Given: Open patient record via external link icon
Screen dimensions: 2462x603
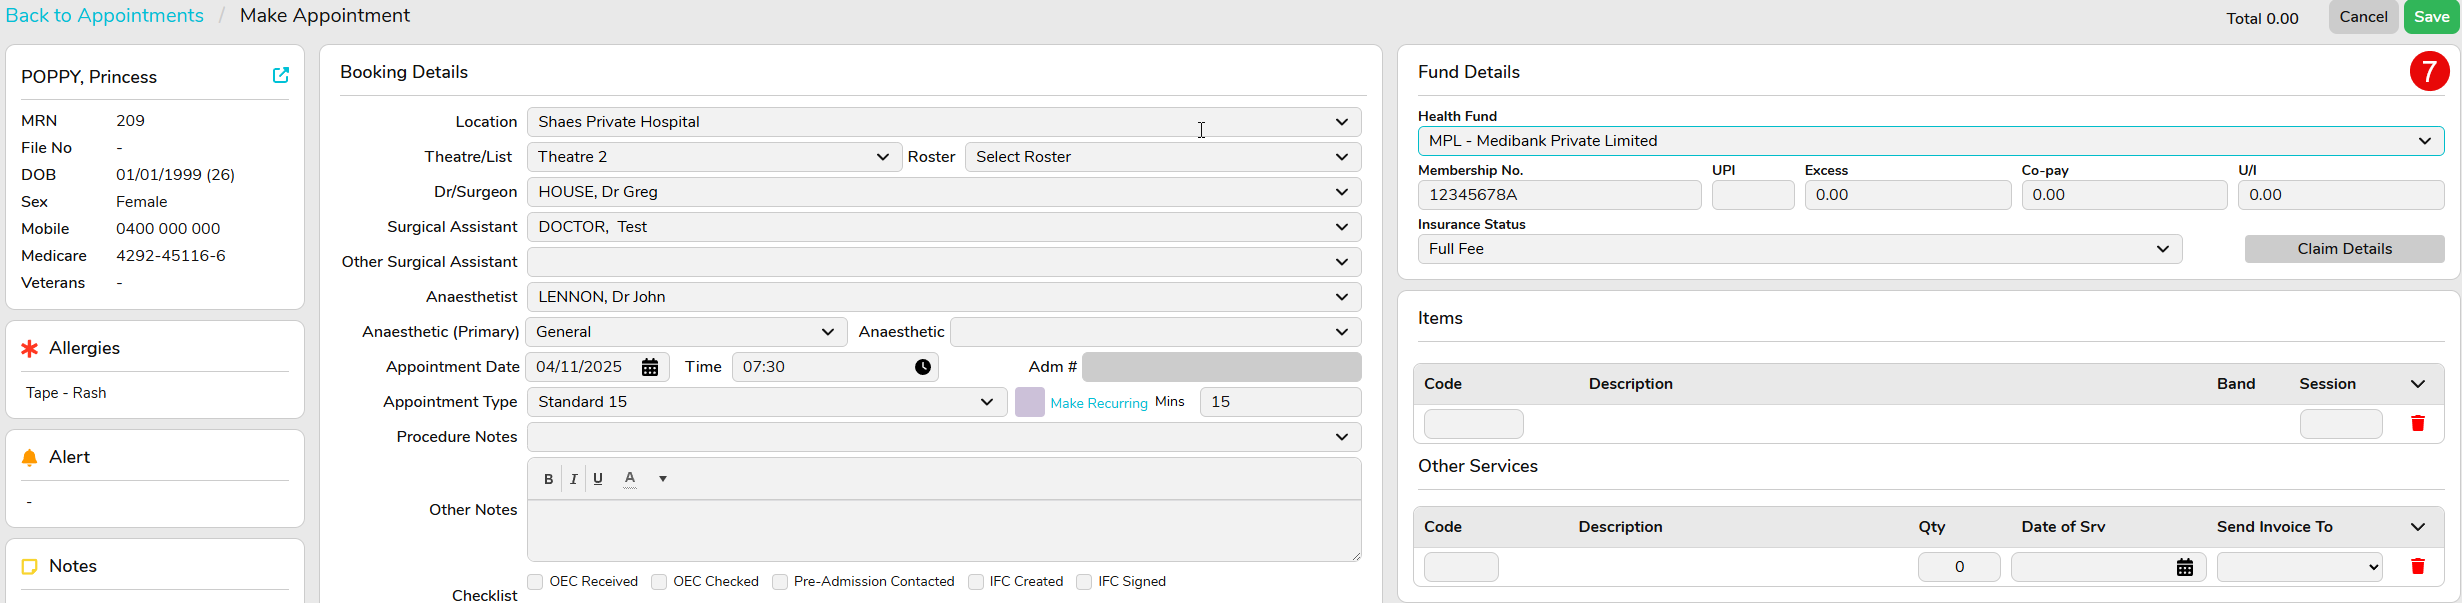Looking at the screenshot, I should point(281,76).
